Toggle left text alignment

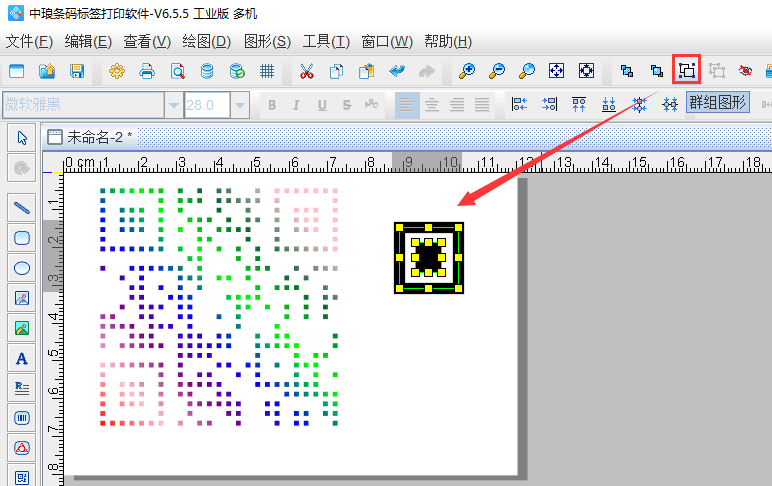[407, 105]
